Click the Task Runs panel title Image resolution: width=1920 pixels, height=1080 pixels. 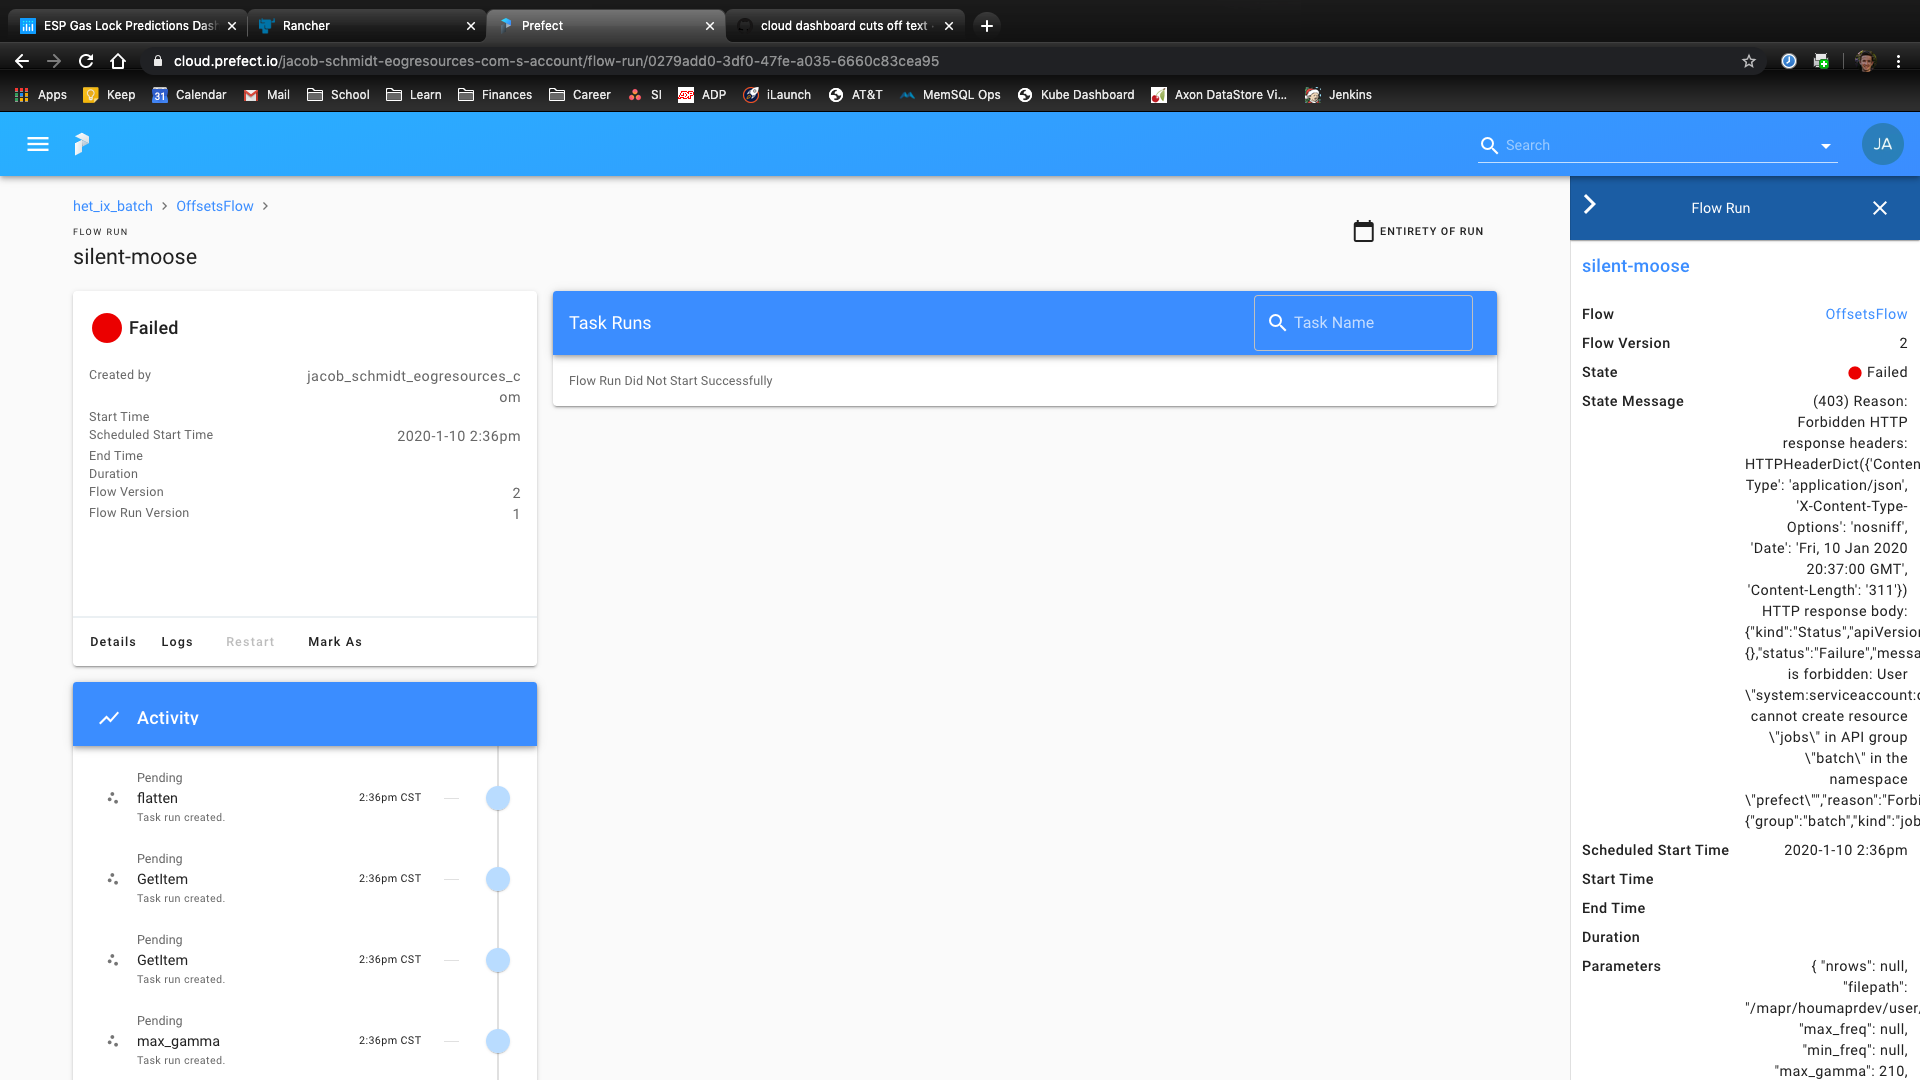coord(610,323)
